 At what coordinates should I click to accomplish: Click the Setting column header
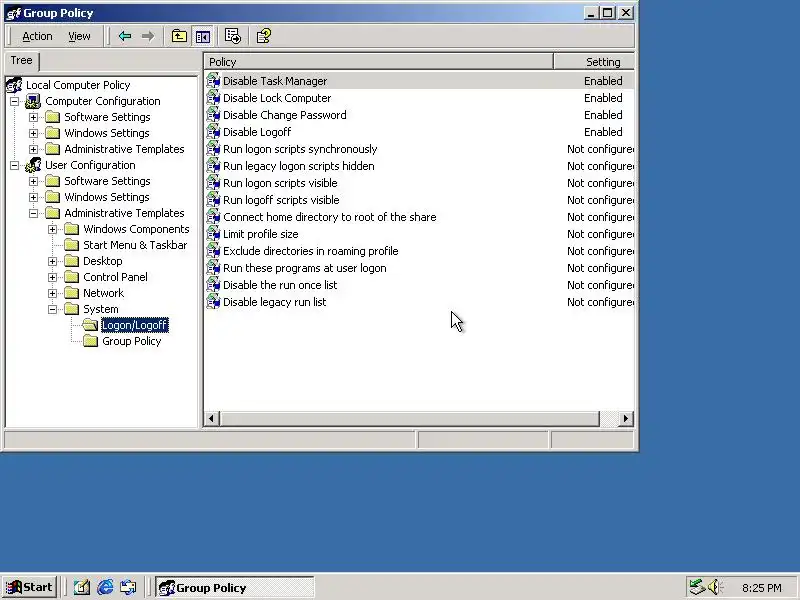(x=594, y=62)
